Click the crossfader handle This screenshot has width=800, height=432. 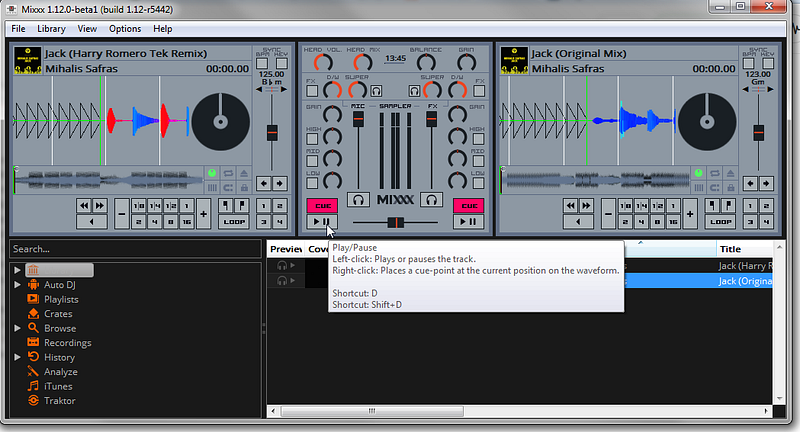[396, 222]
